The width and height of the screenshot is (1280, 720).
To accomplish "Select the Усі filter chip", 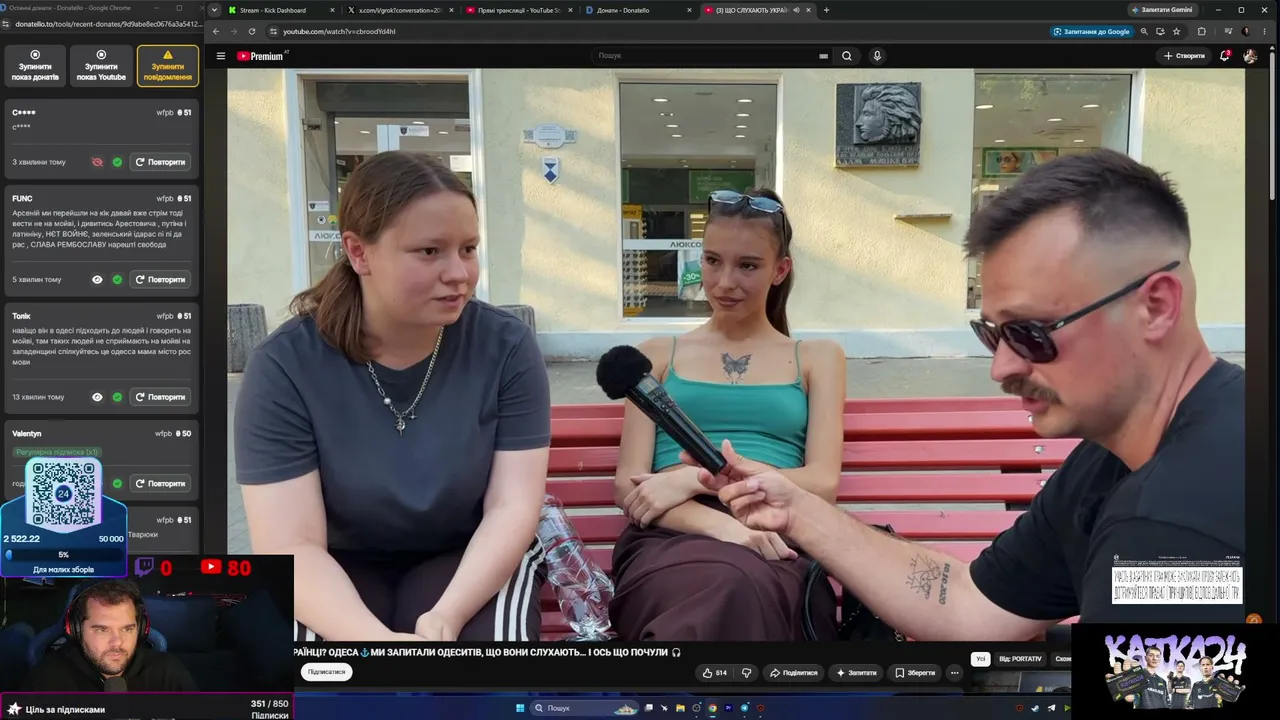I will click(981, 659).
